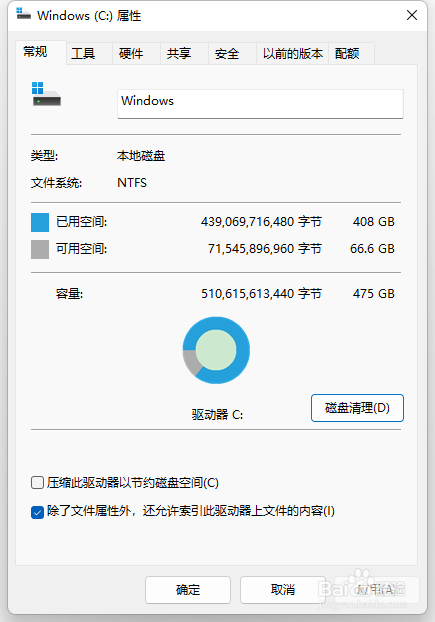Click the gray free space color square
This screenshot has height=622, width=435.
click(x=40, y=250)
